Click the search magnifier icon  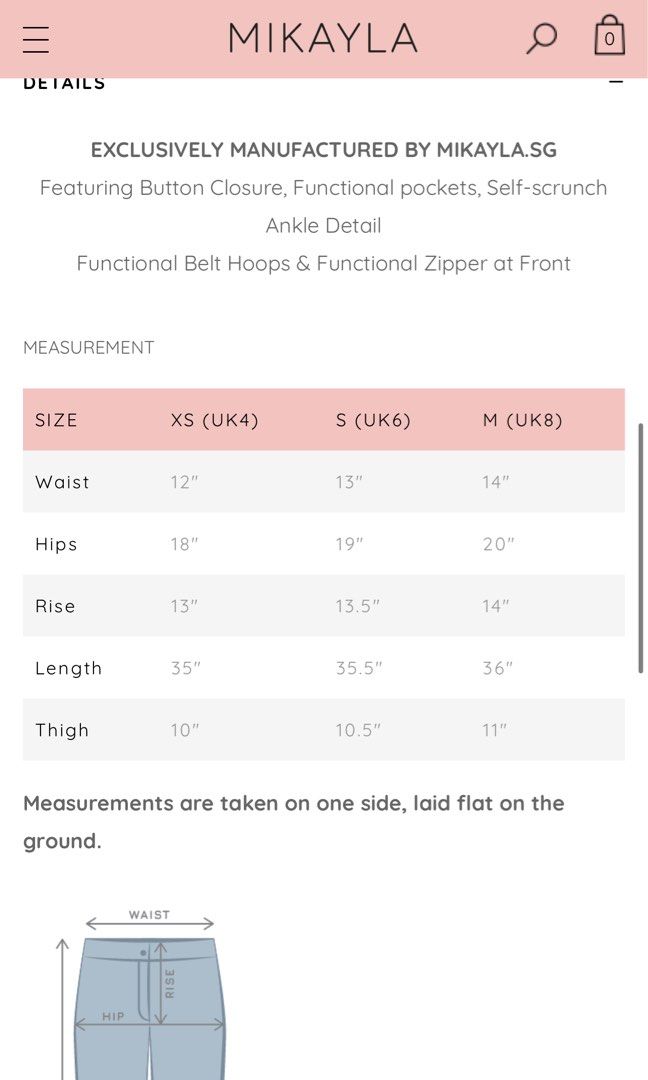tap(541, 38)
